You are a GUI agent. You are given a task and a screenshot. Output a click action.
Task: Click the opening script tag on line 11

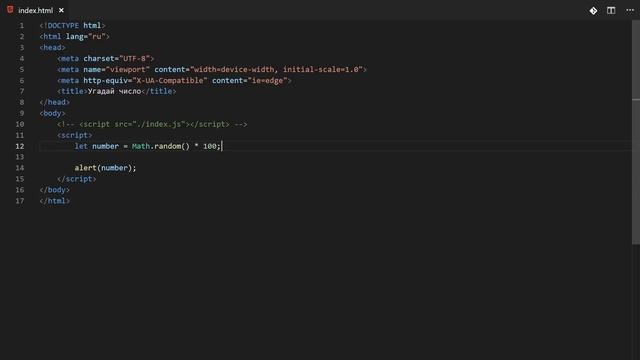75,135
